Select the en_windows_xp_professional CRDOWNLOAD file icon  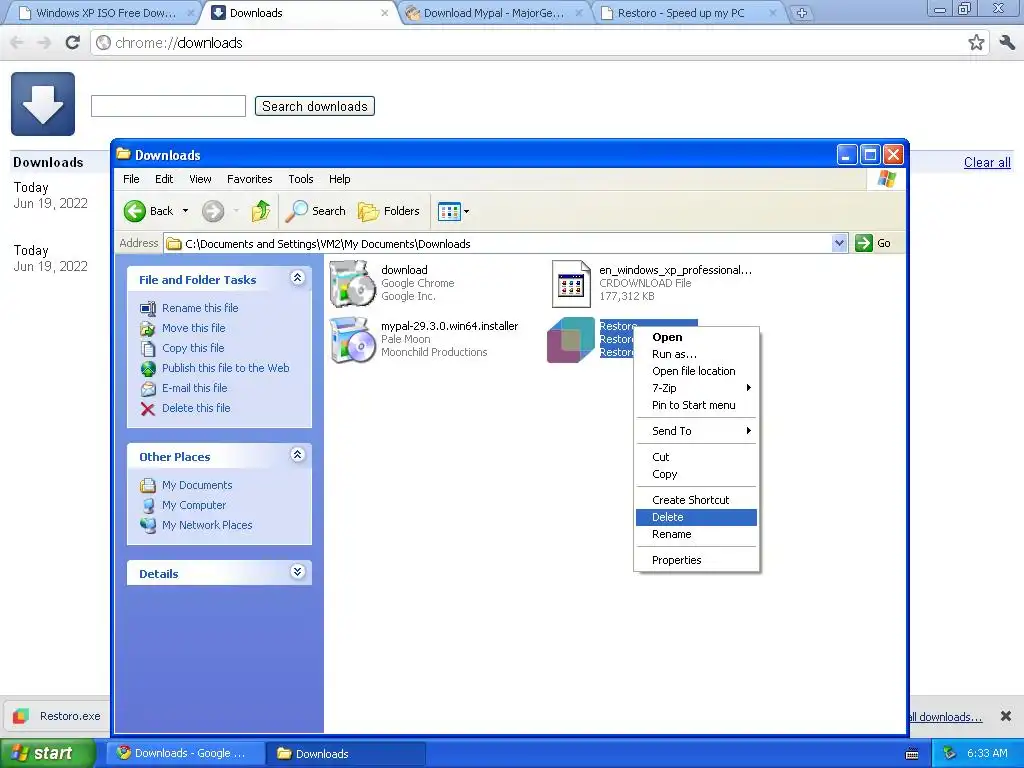tap(571, 283)
